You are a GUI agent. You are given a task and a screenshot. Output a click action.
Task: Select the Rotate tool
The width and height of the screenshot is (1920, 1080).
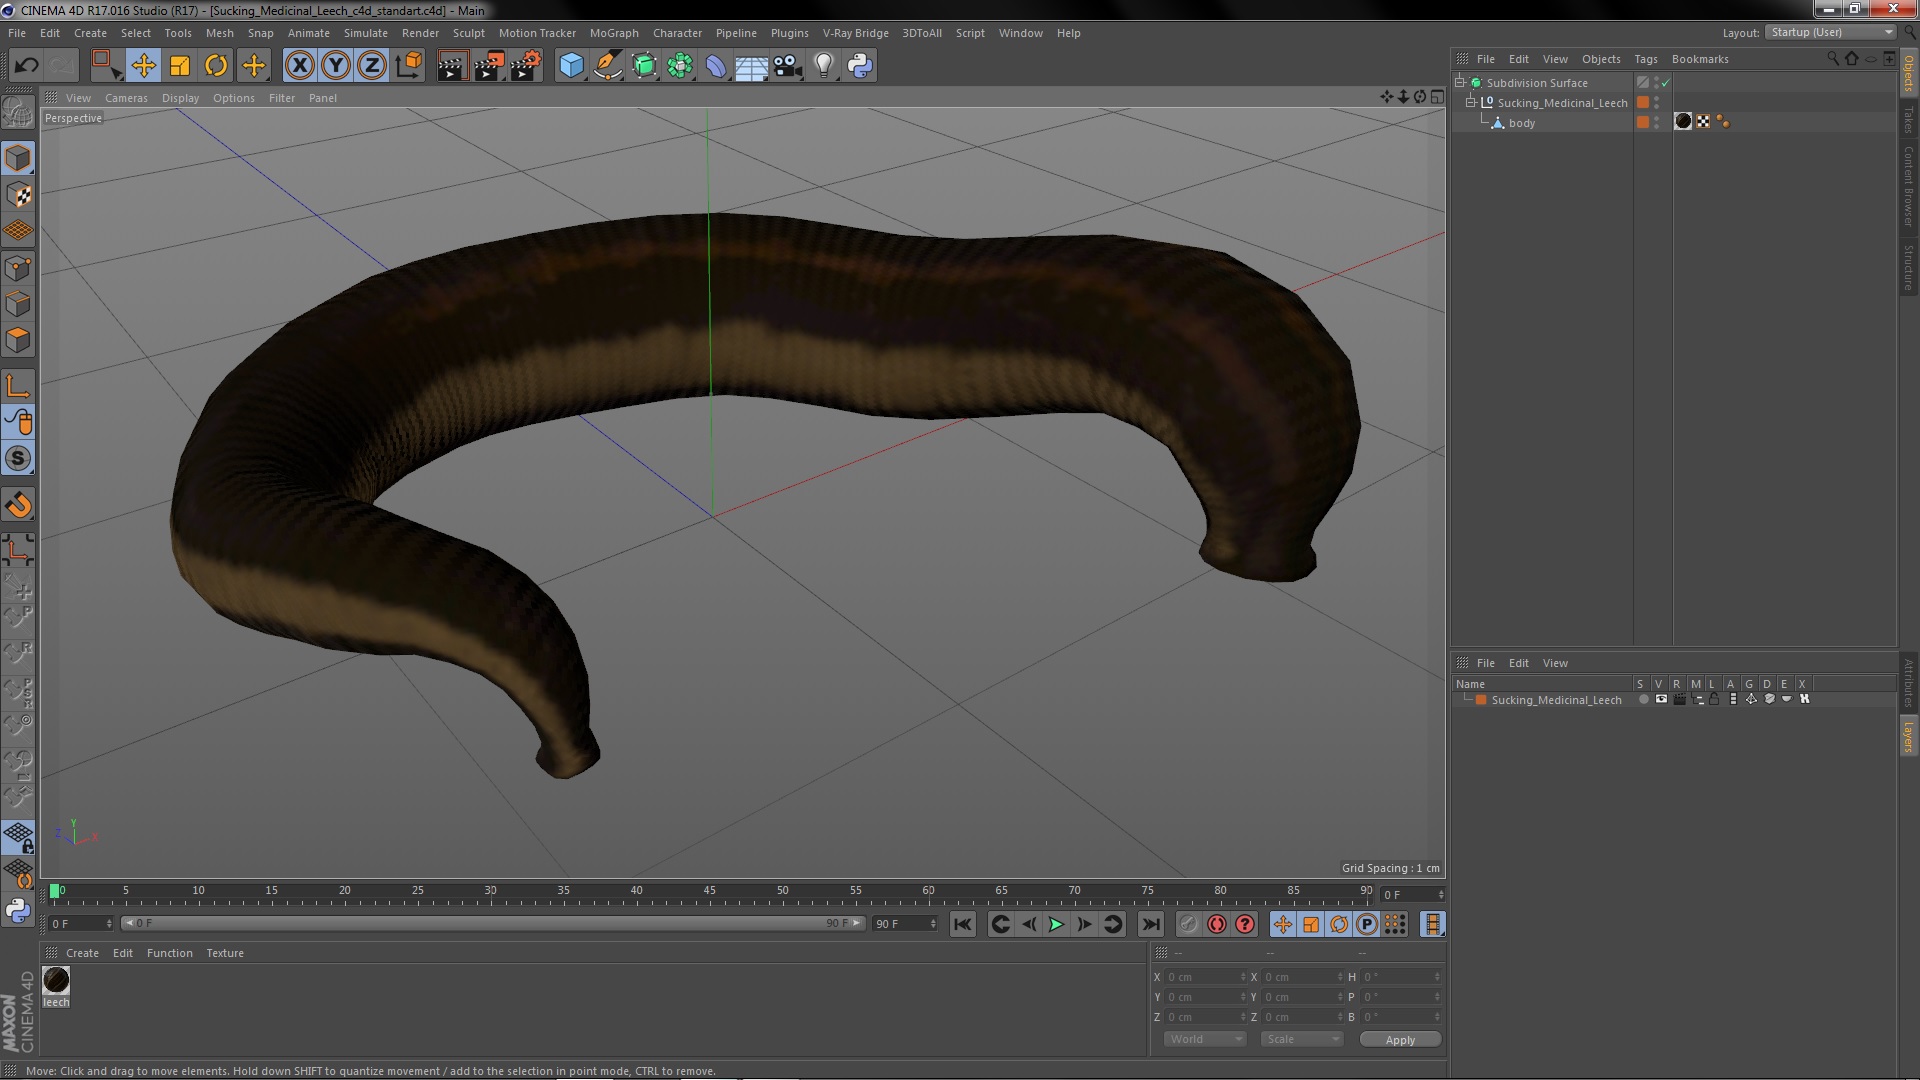[216, 66]
